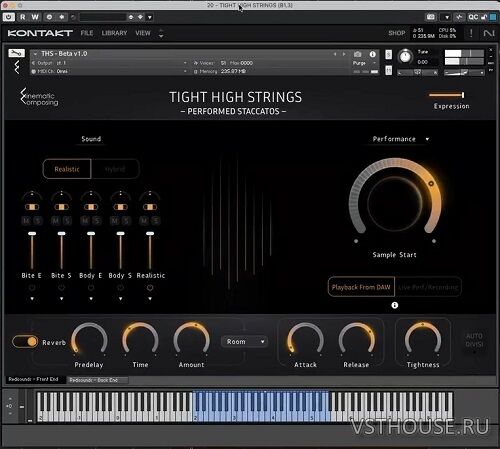Click the info icon below Playback From DAW

coord(395,305)
